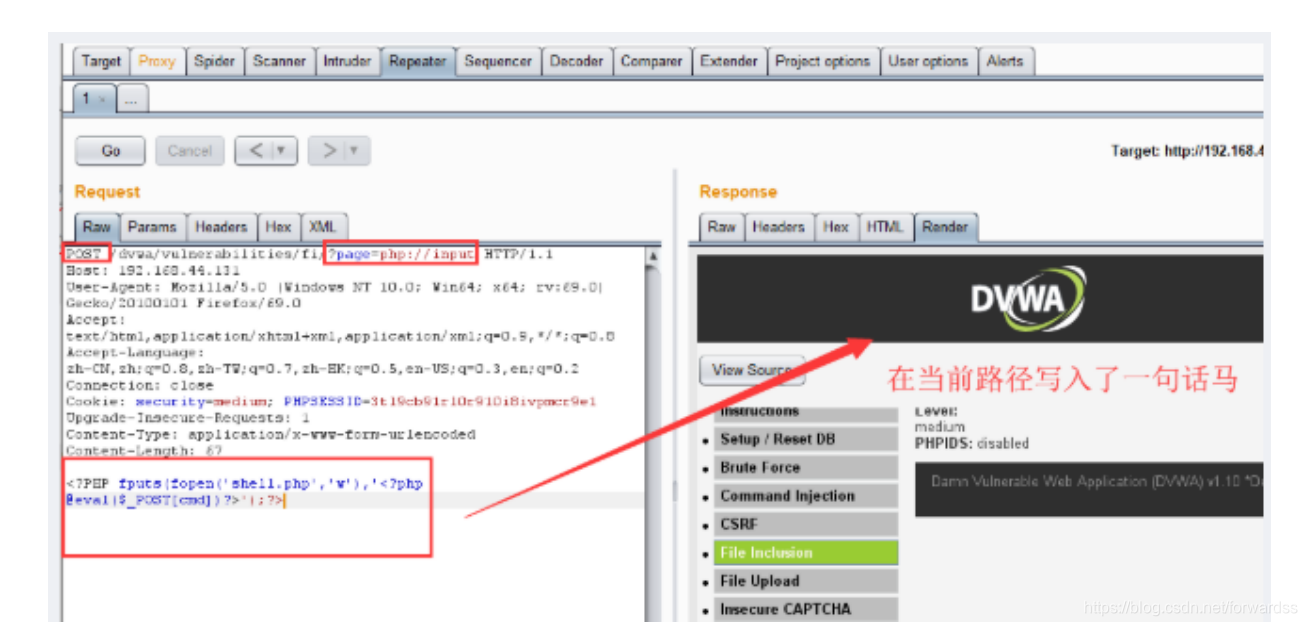Open the Target tab
The height and width of the screenshot is (626, 1307).
(x=101, y=62)
